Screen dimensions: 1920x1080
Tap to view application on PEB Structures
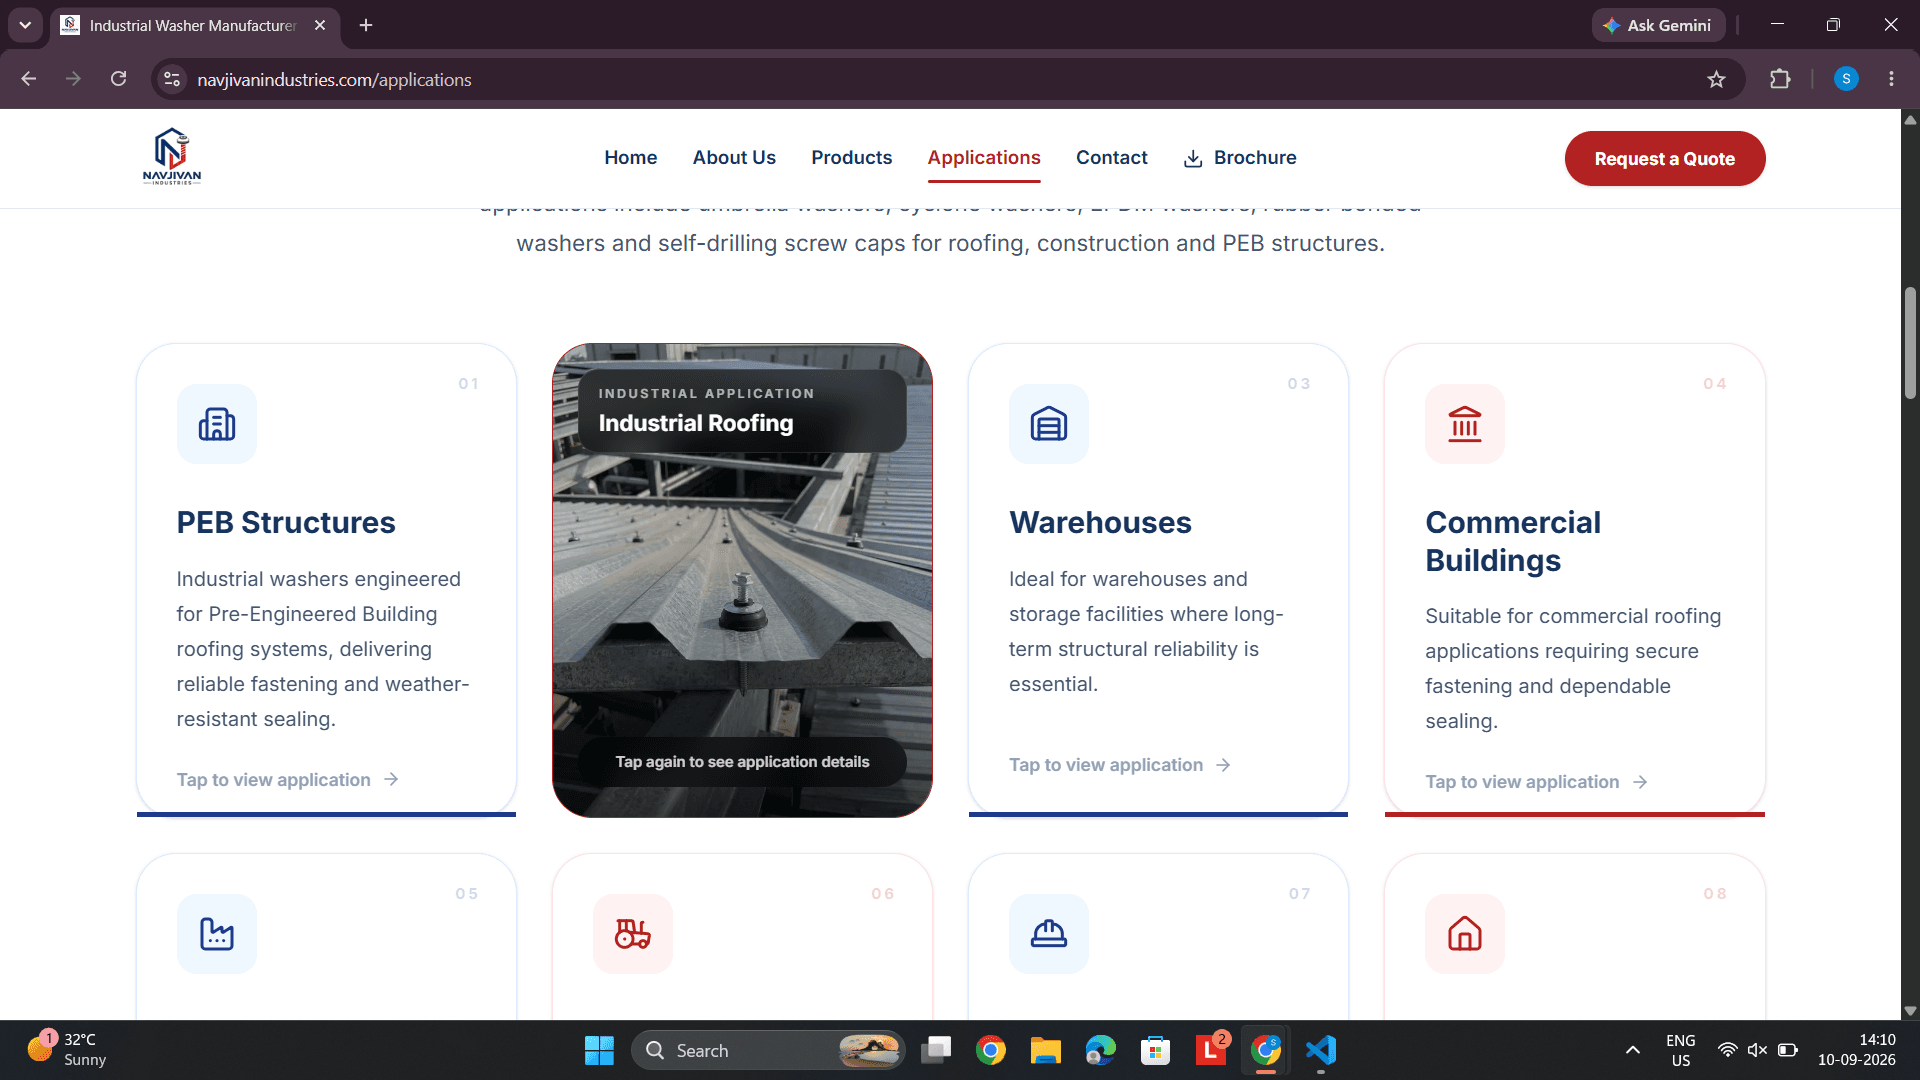(x=288, y=780)
